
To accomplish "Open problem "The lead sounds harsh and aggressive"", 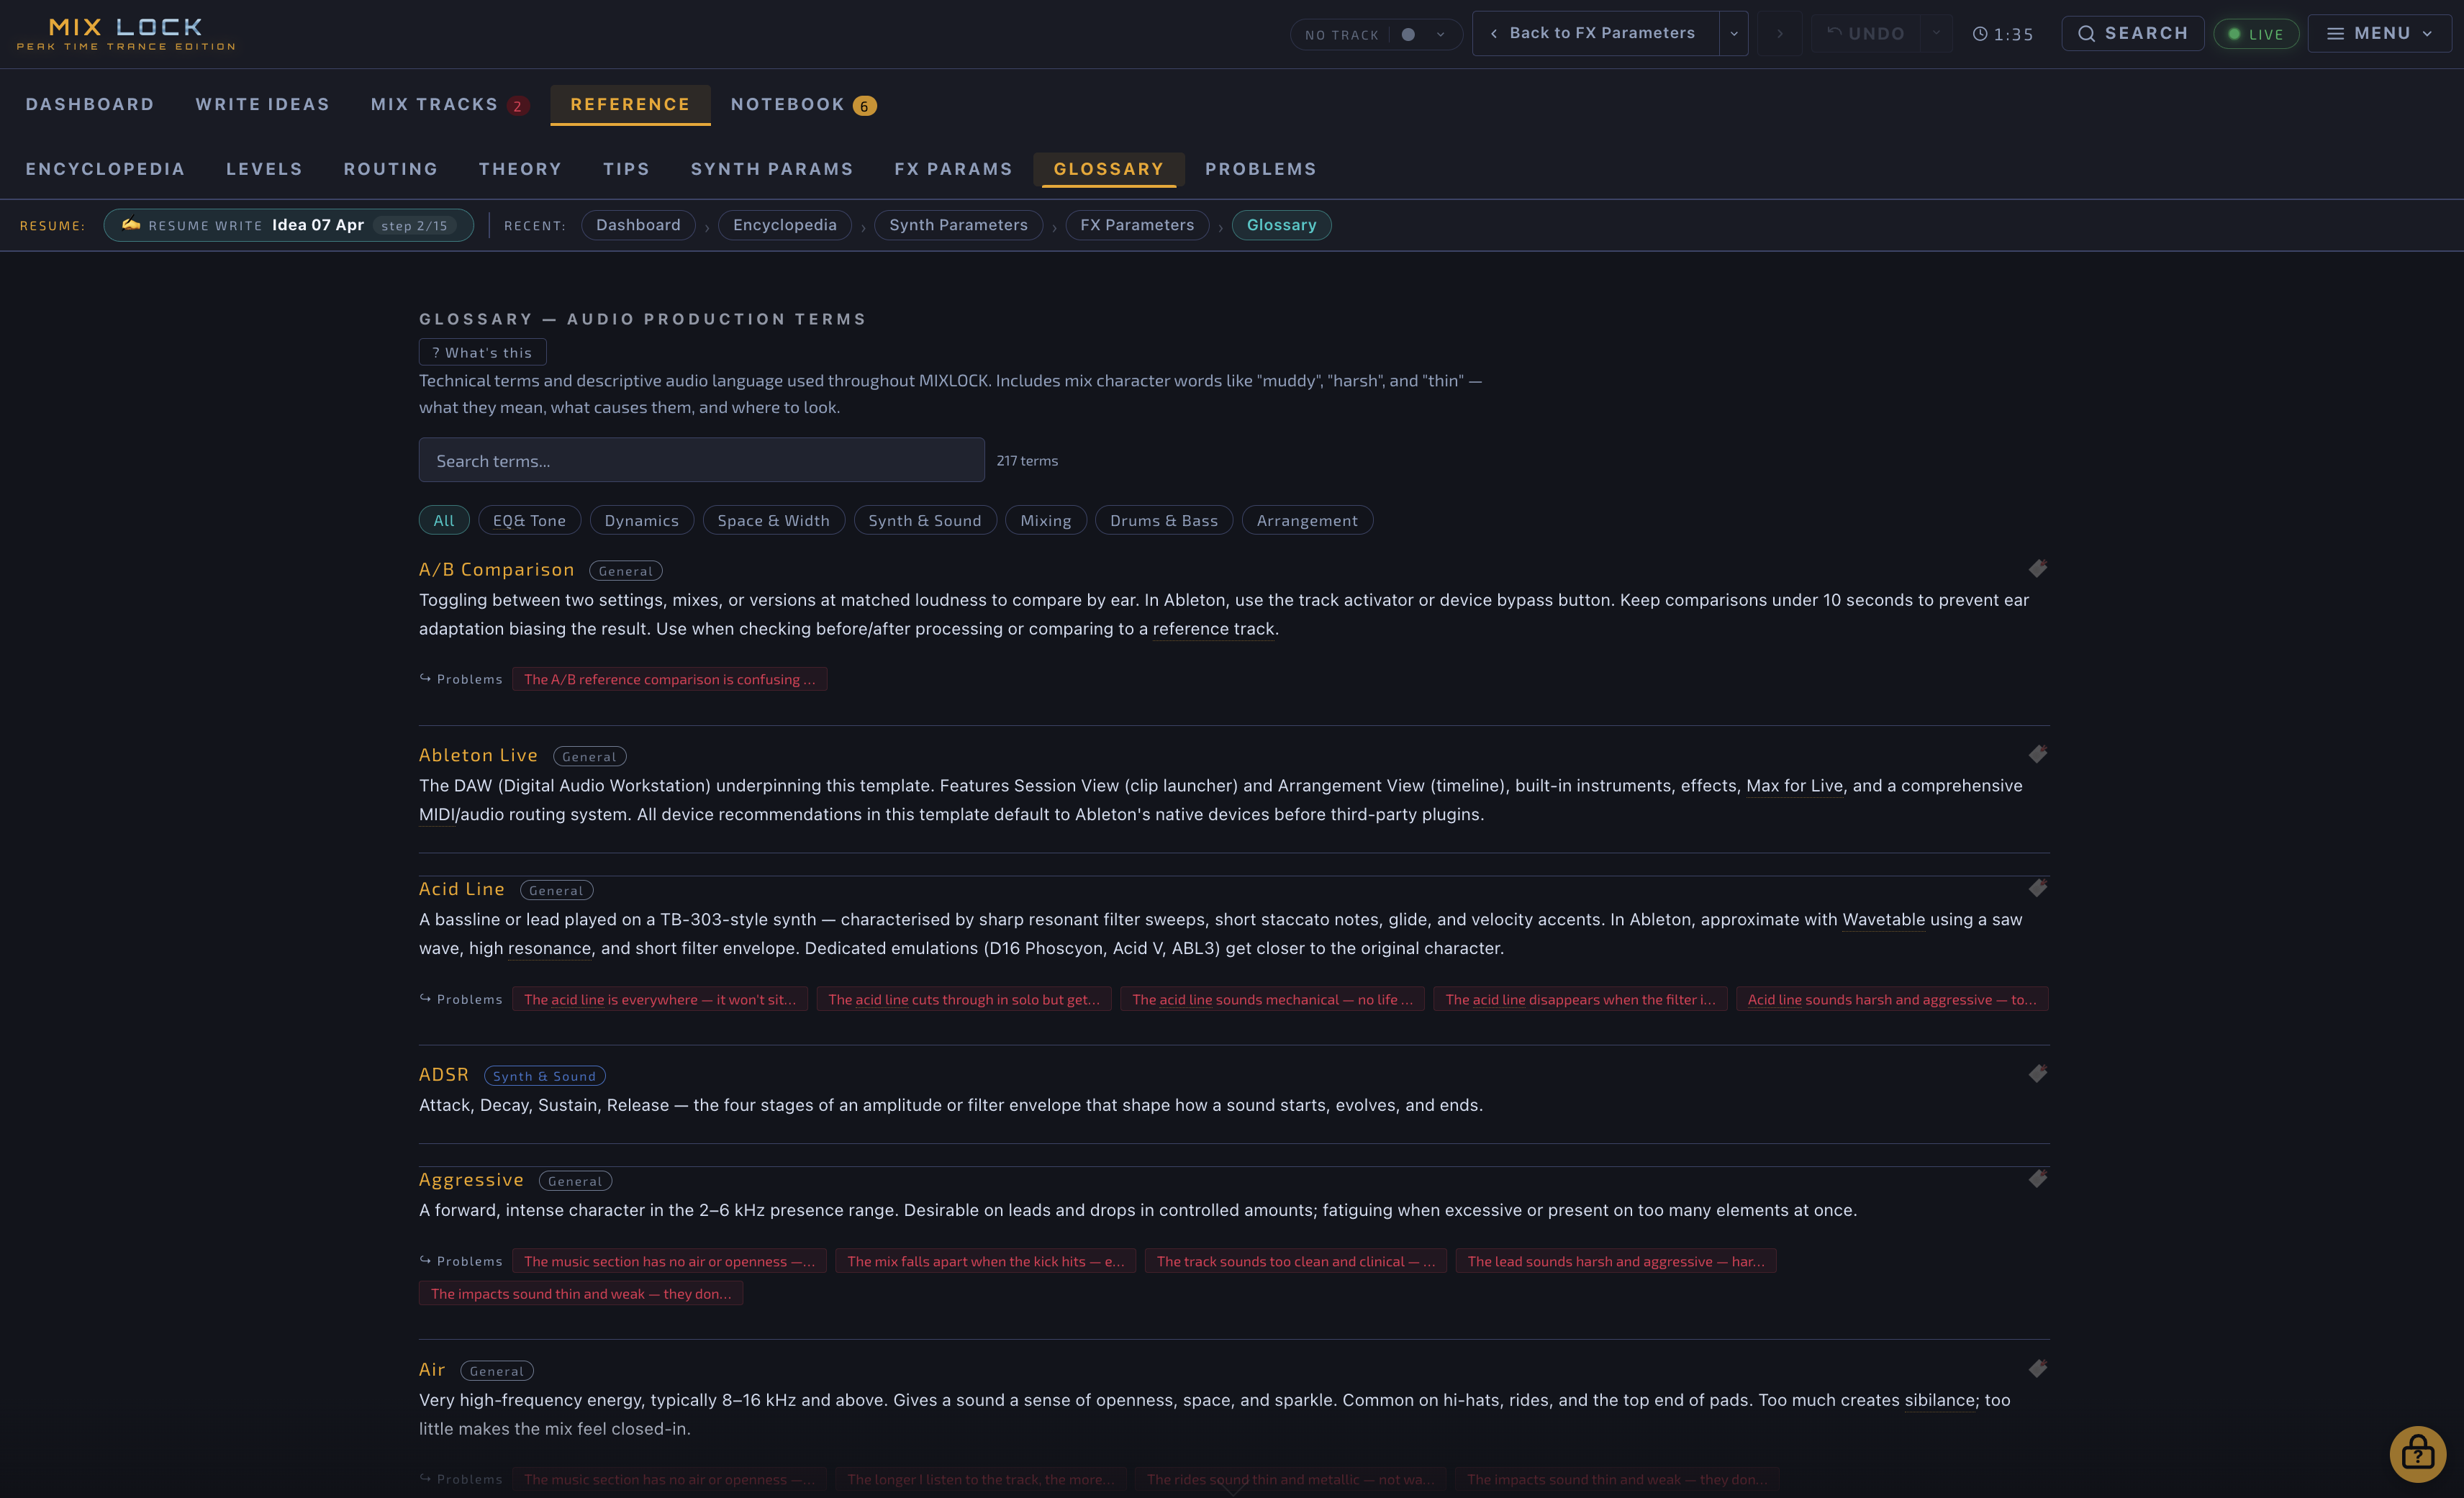I will [1616, 1261].
